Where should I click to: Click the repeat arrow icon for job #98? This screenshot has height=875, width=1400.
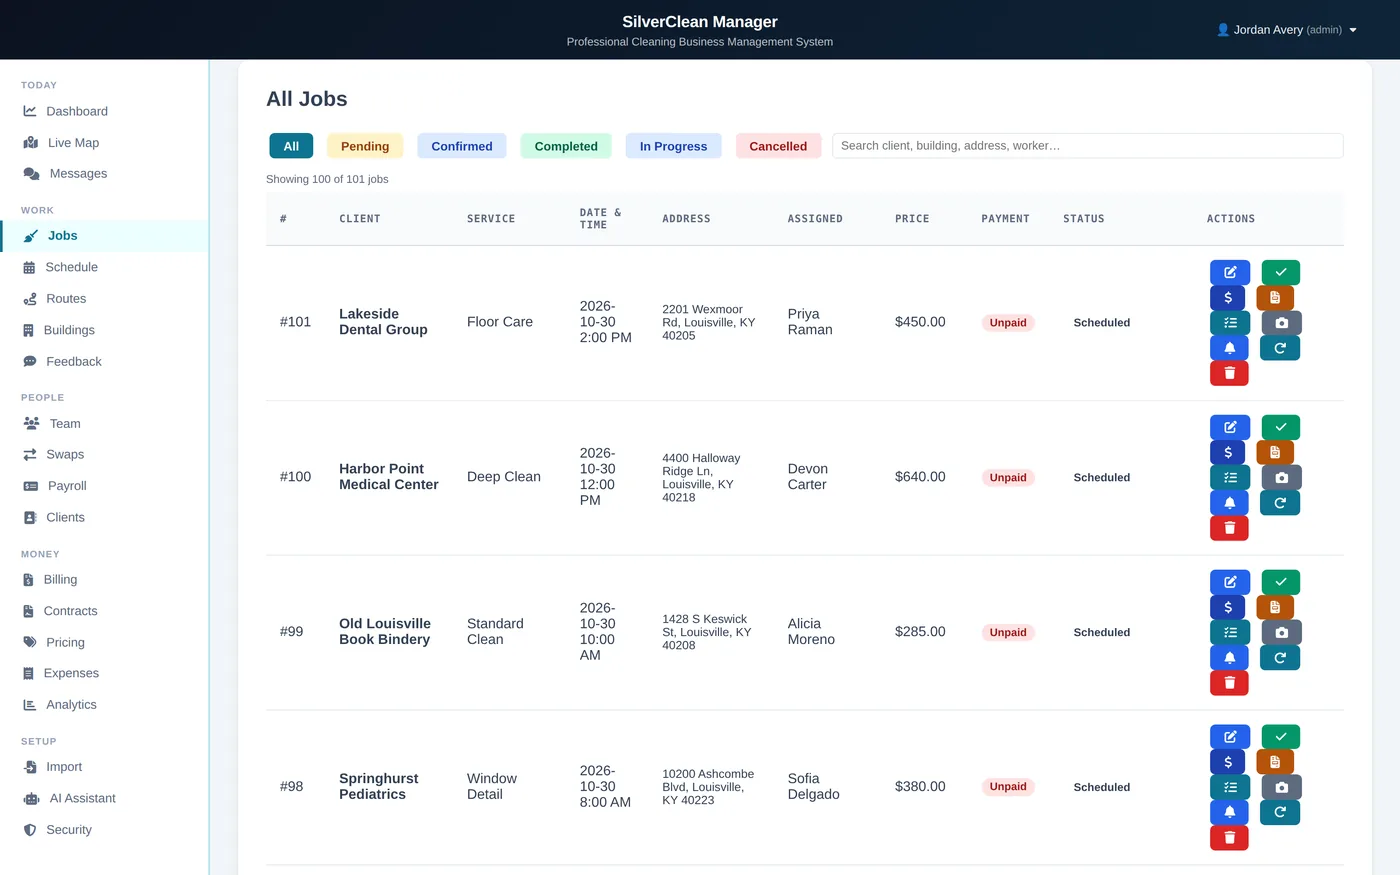[1280, 813]
